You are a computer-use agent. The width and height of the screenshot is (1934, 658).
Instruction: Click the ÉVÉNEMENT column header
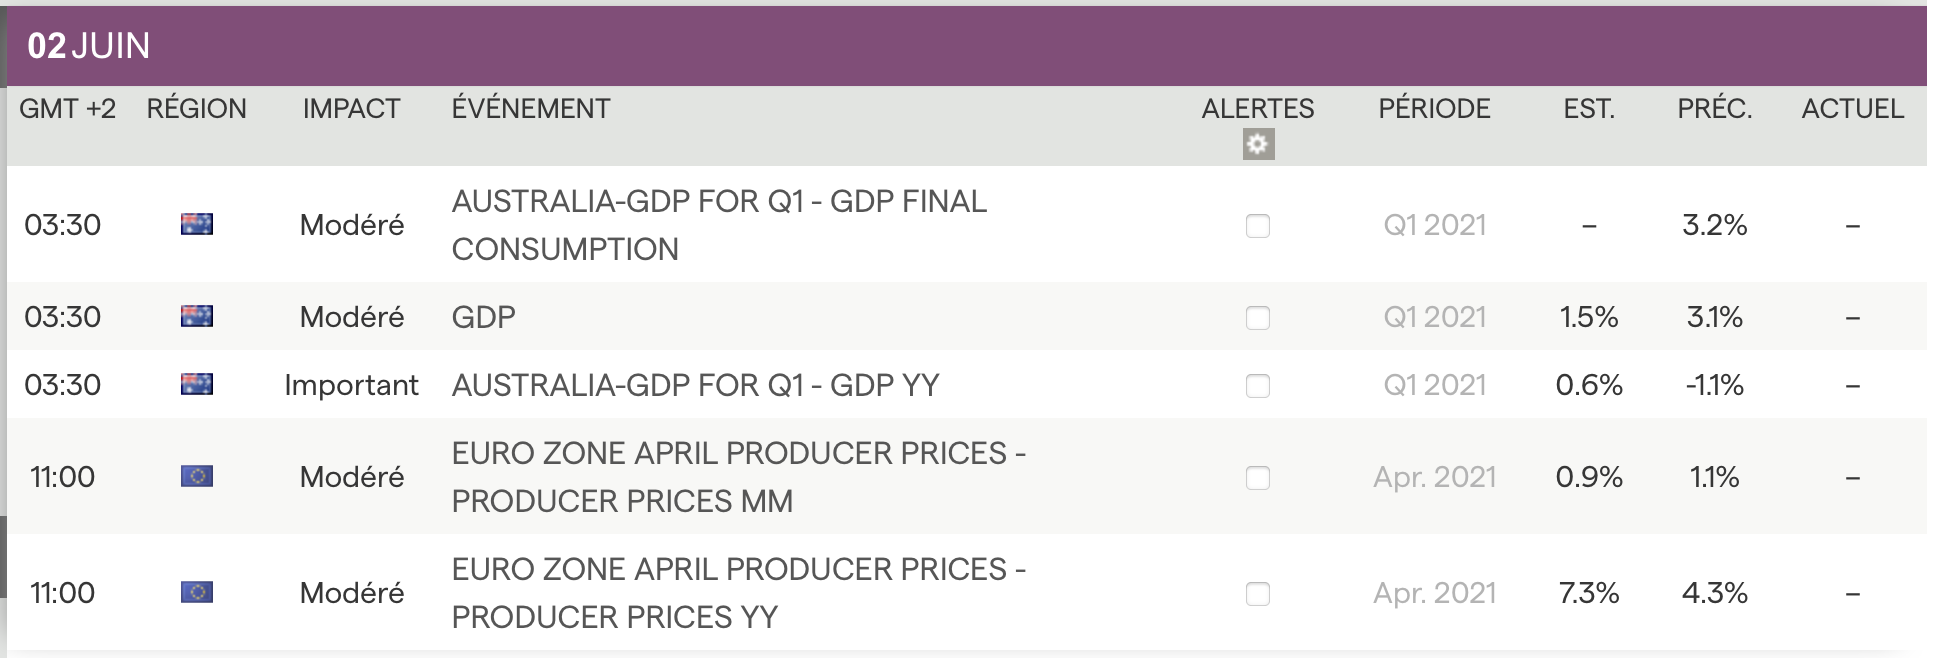pyautogui.click(x=530, y=108)
